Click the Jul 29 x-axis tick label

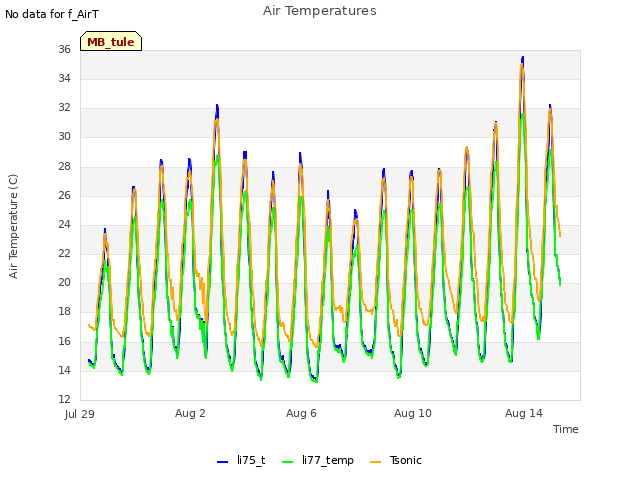[x=80, y=414]
